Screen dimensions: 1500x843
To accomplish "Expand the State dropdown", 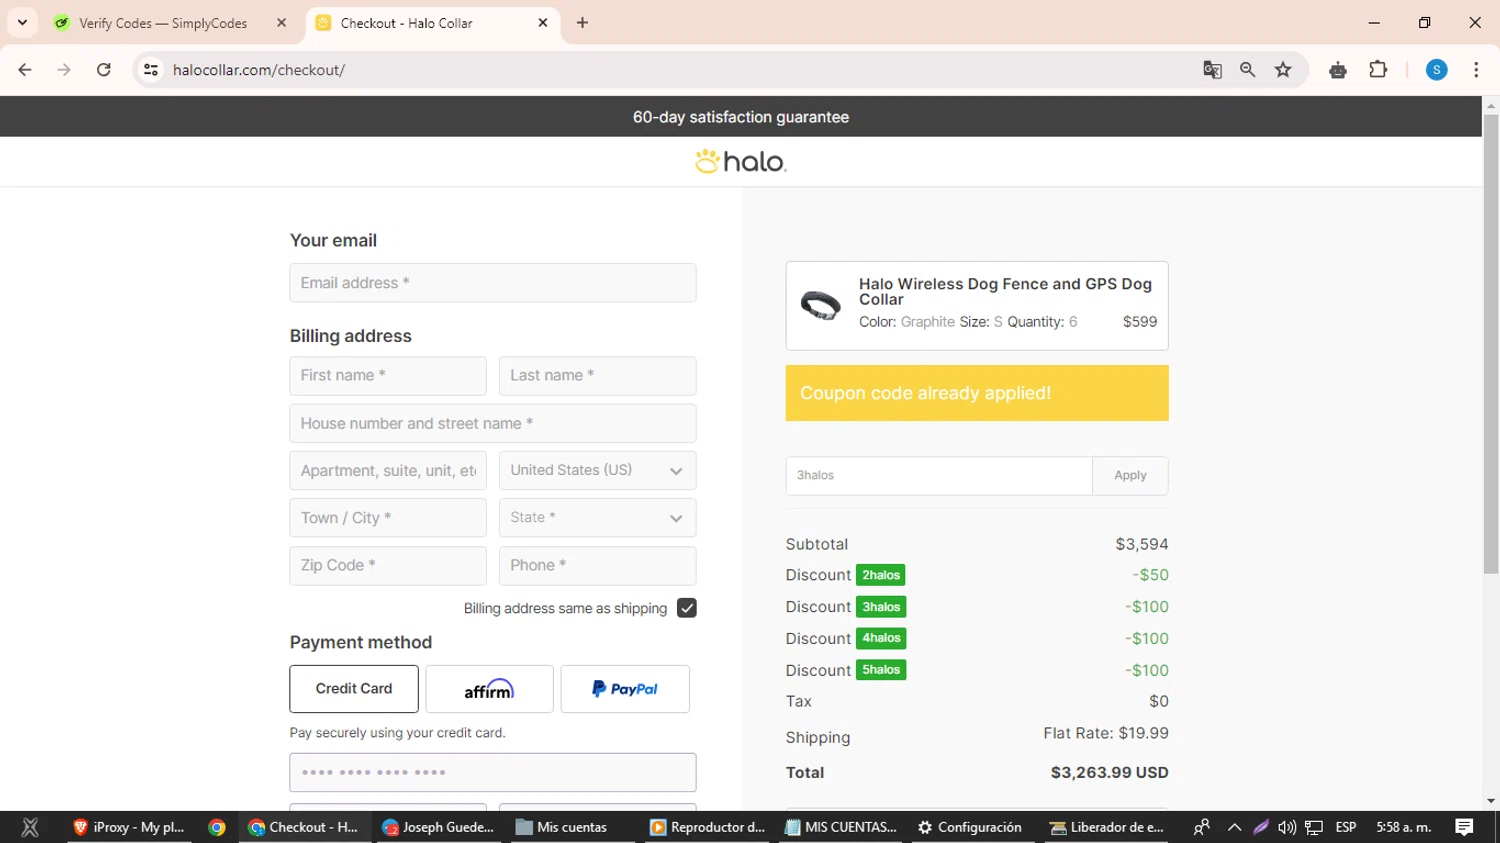I will 597,518.
